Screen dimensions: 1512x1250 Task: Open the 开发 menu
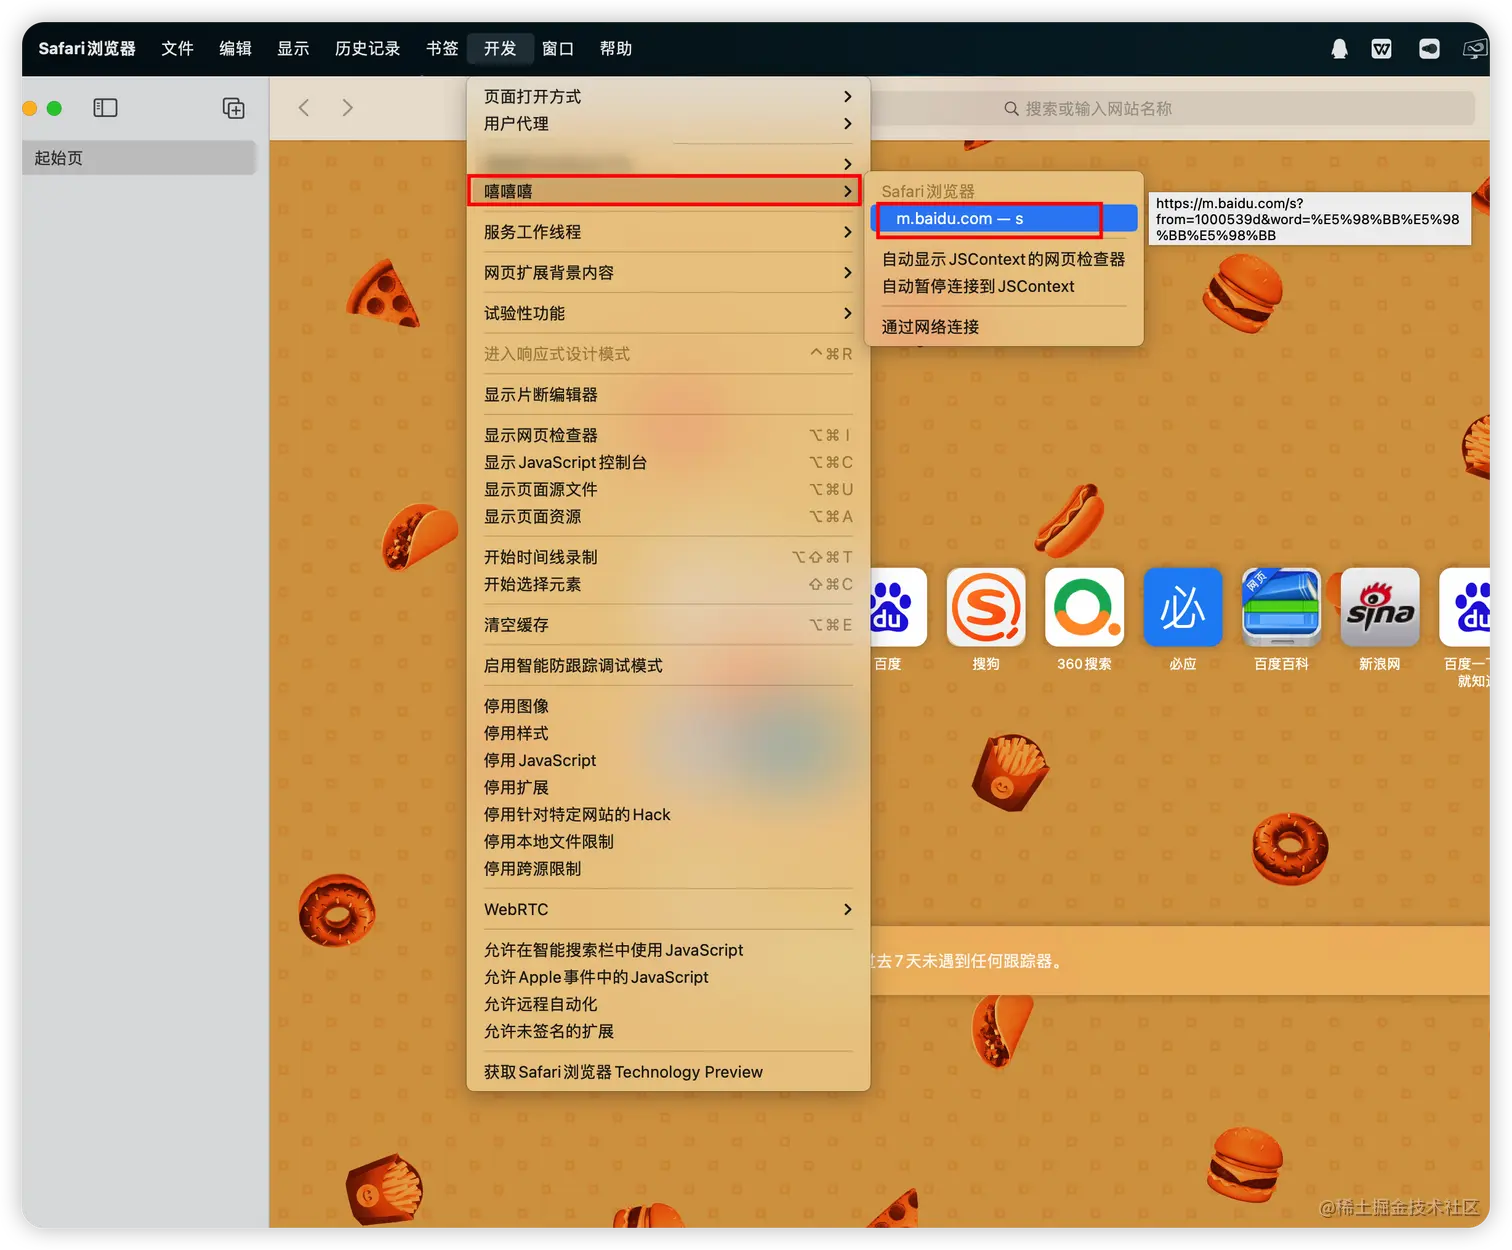coord(500,49)
